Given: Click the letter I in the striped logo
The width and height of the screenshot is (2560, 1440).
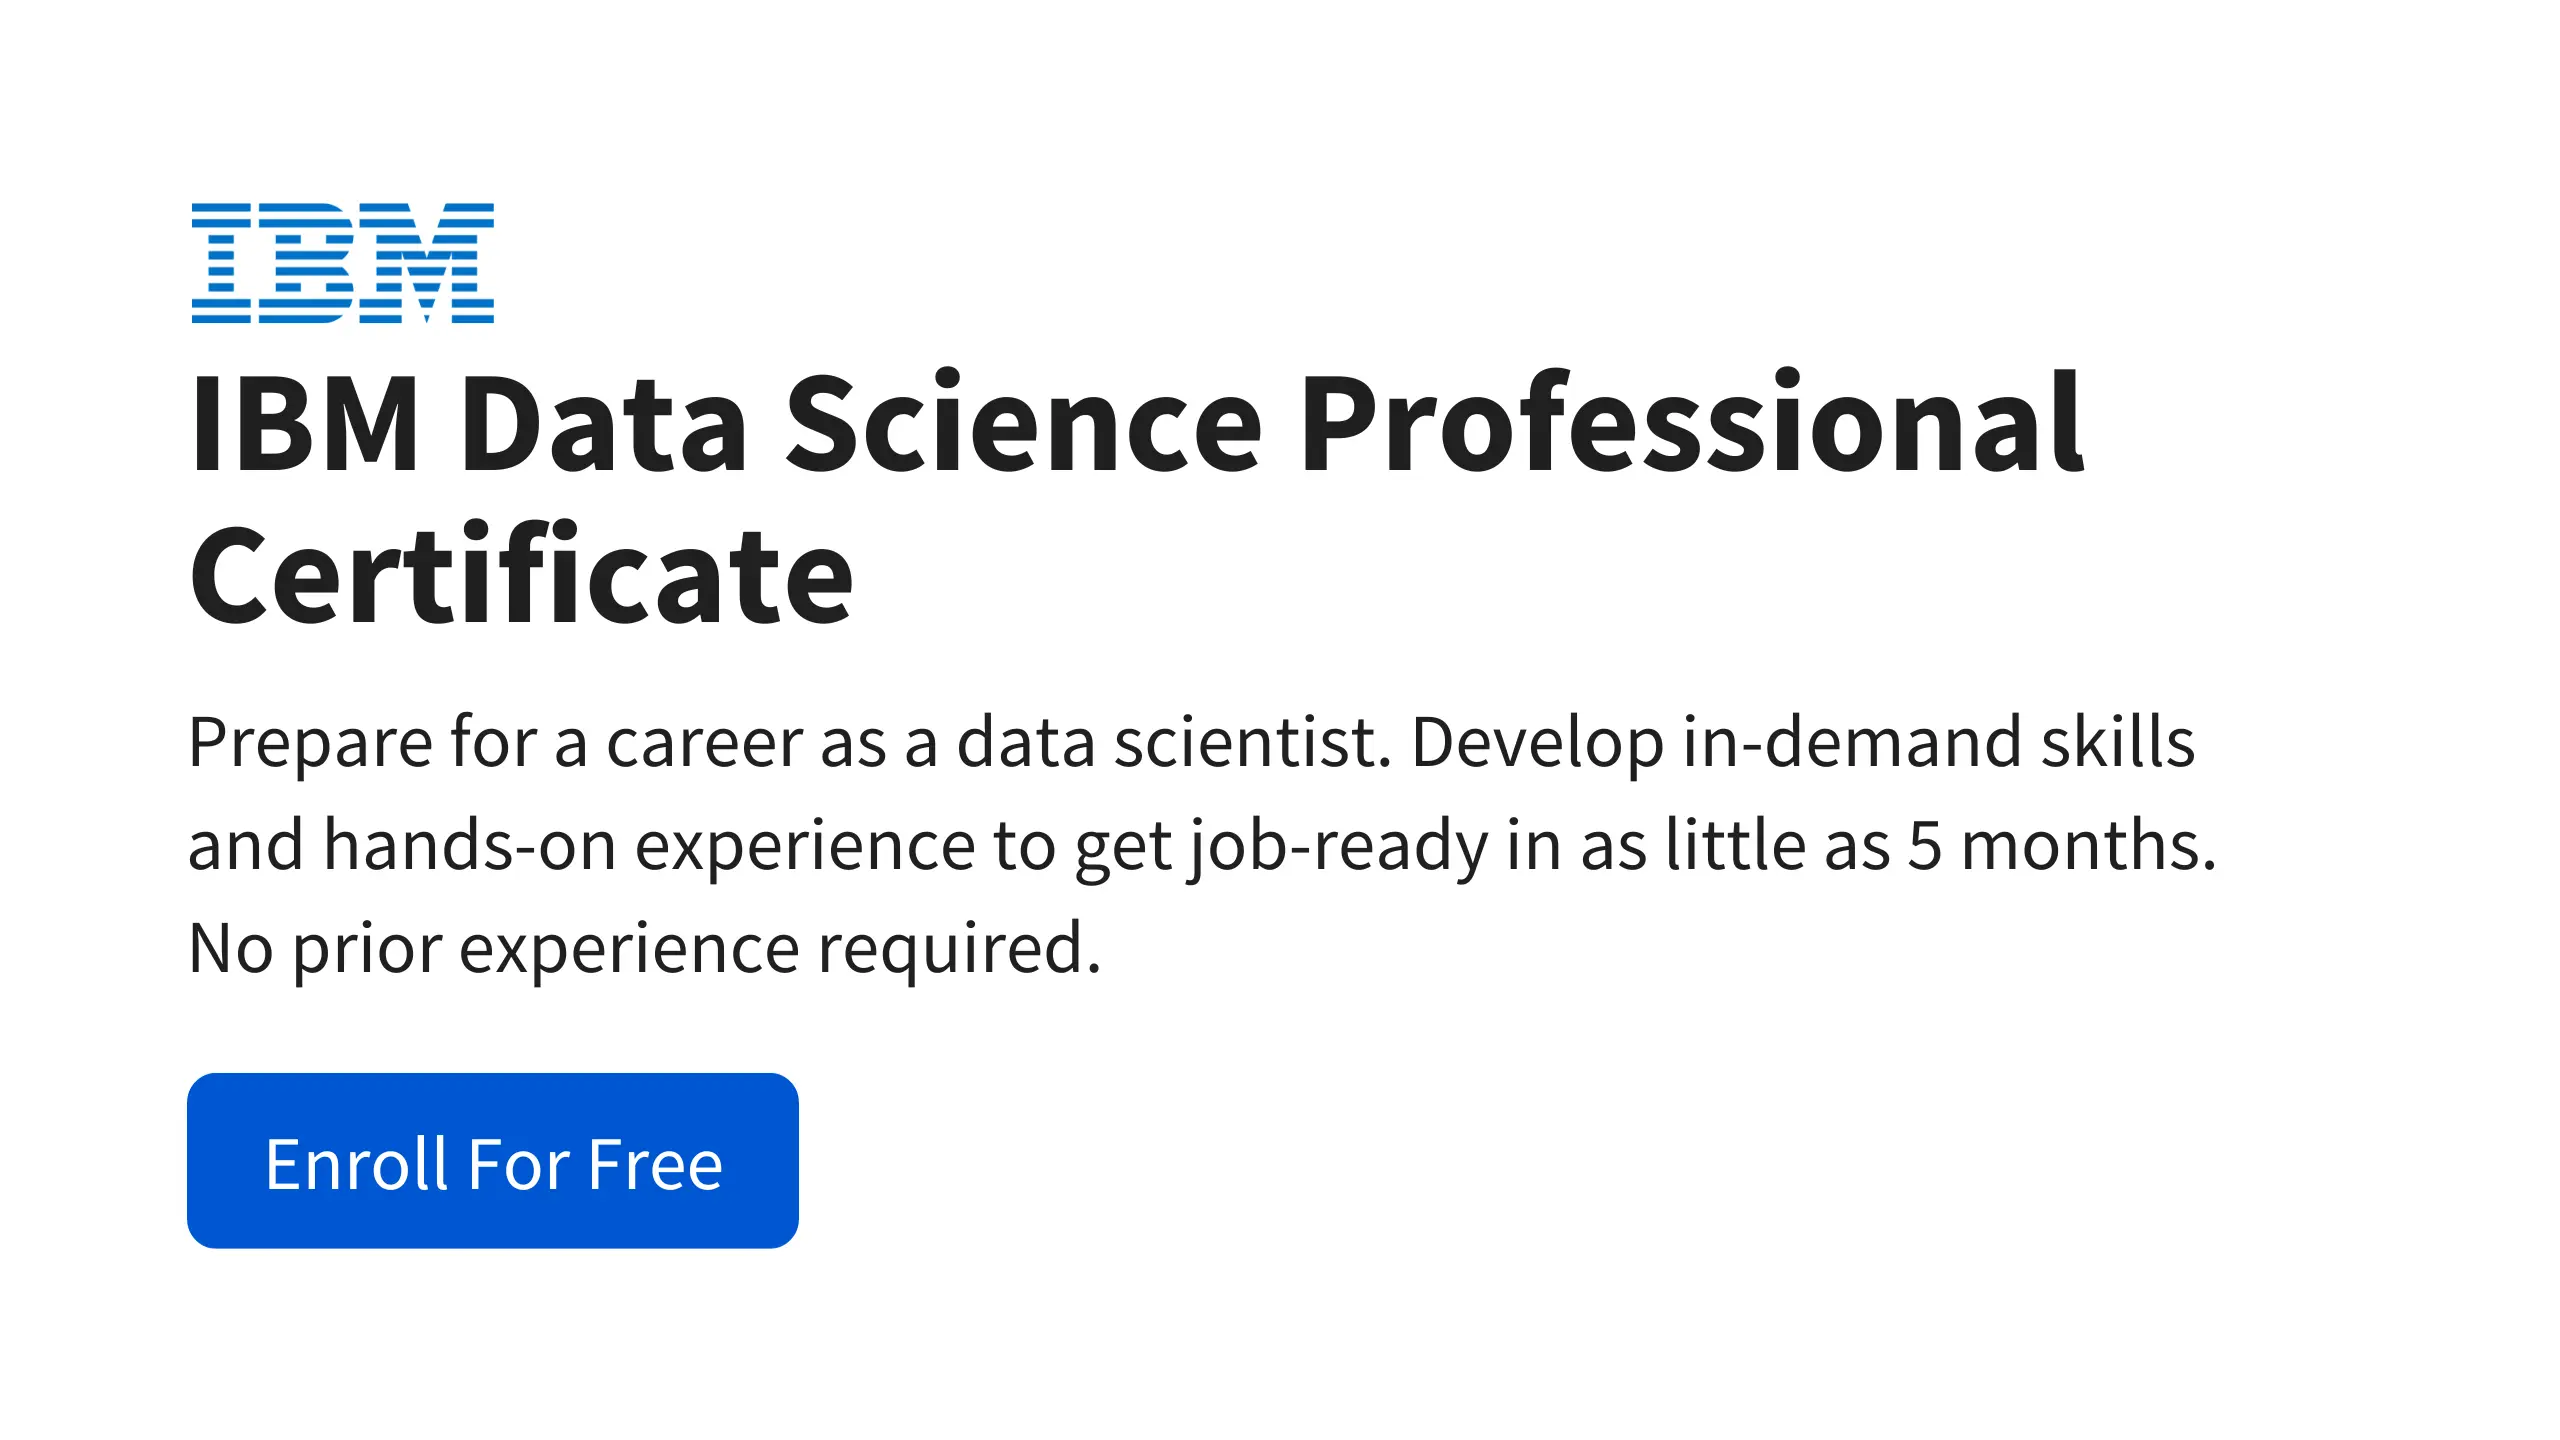Looking at the screenshot, I should pyautogui.click(x=221, y=263).
